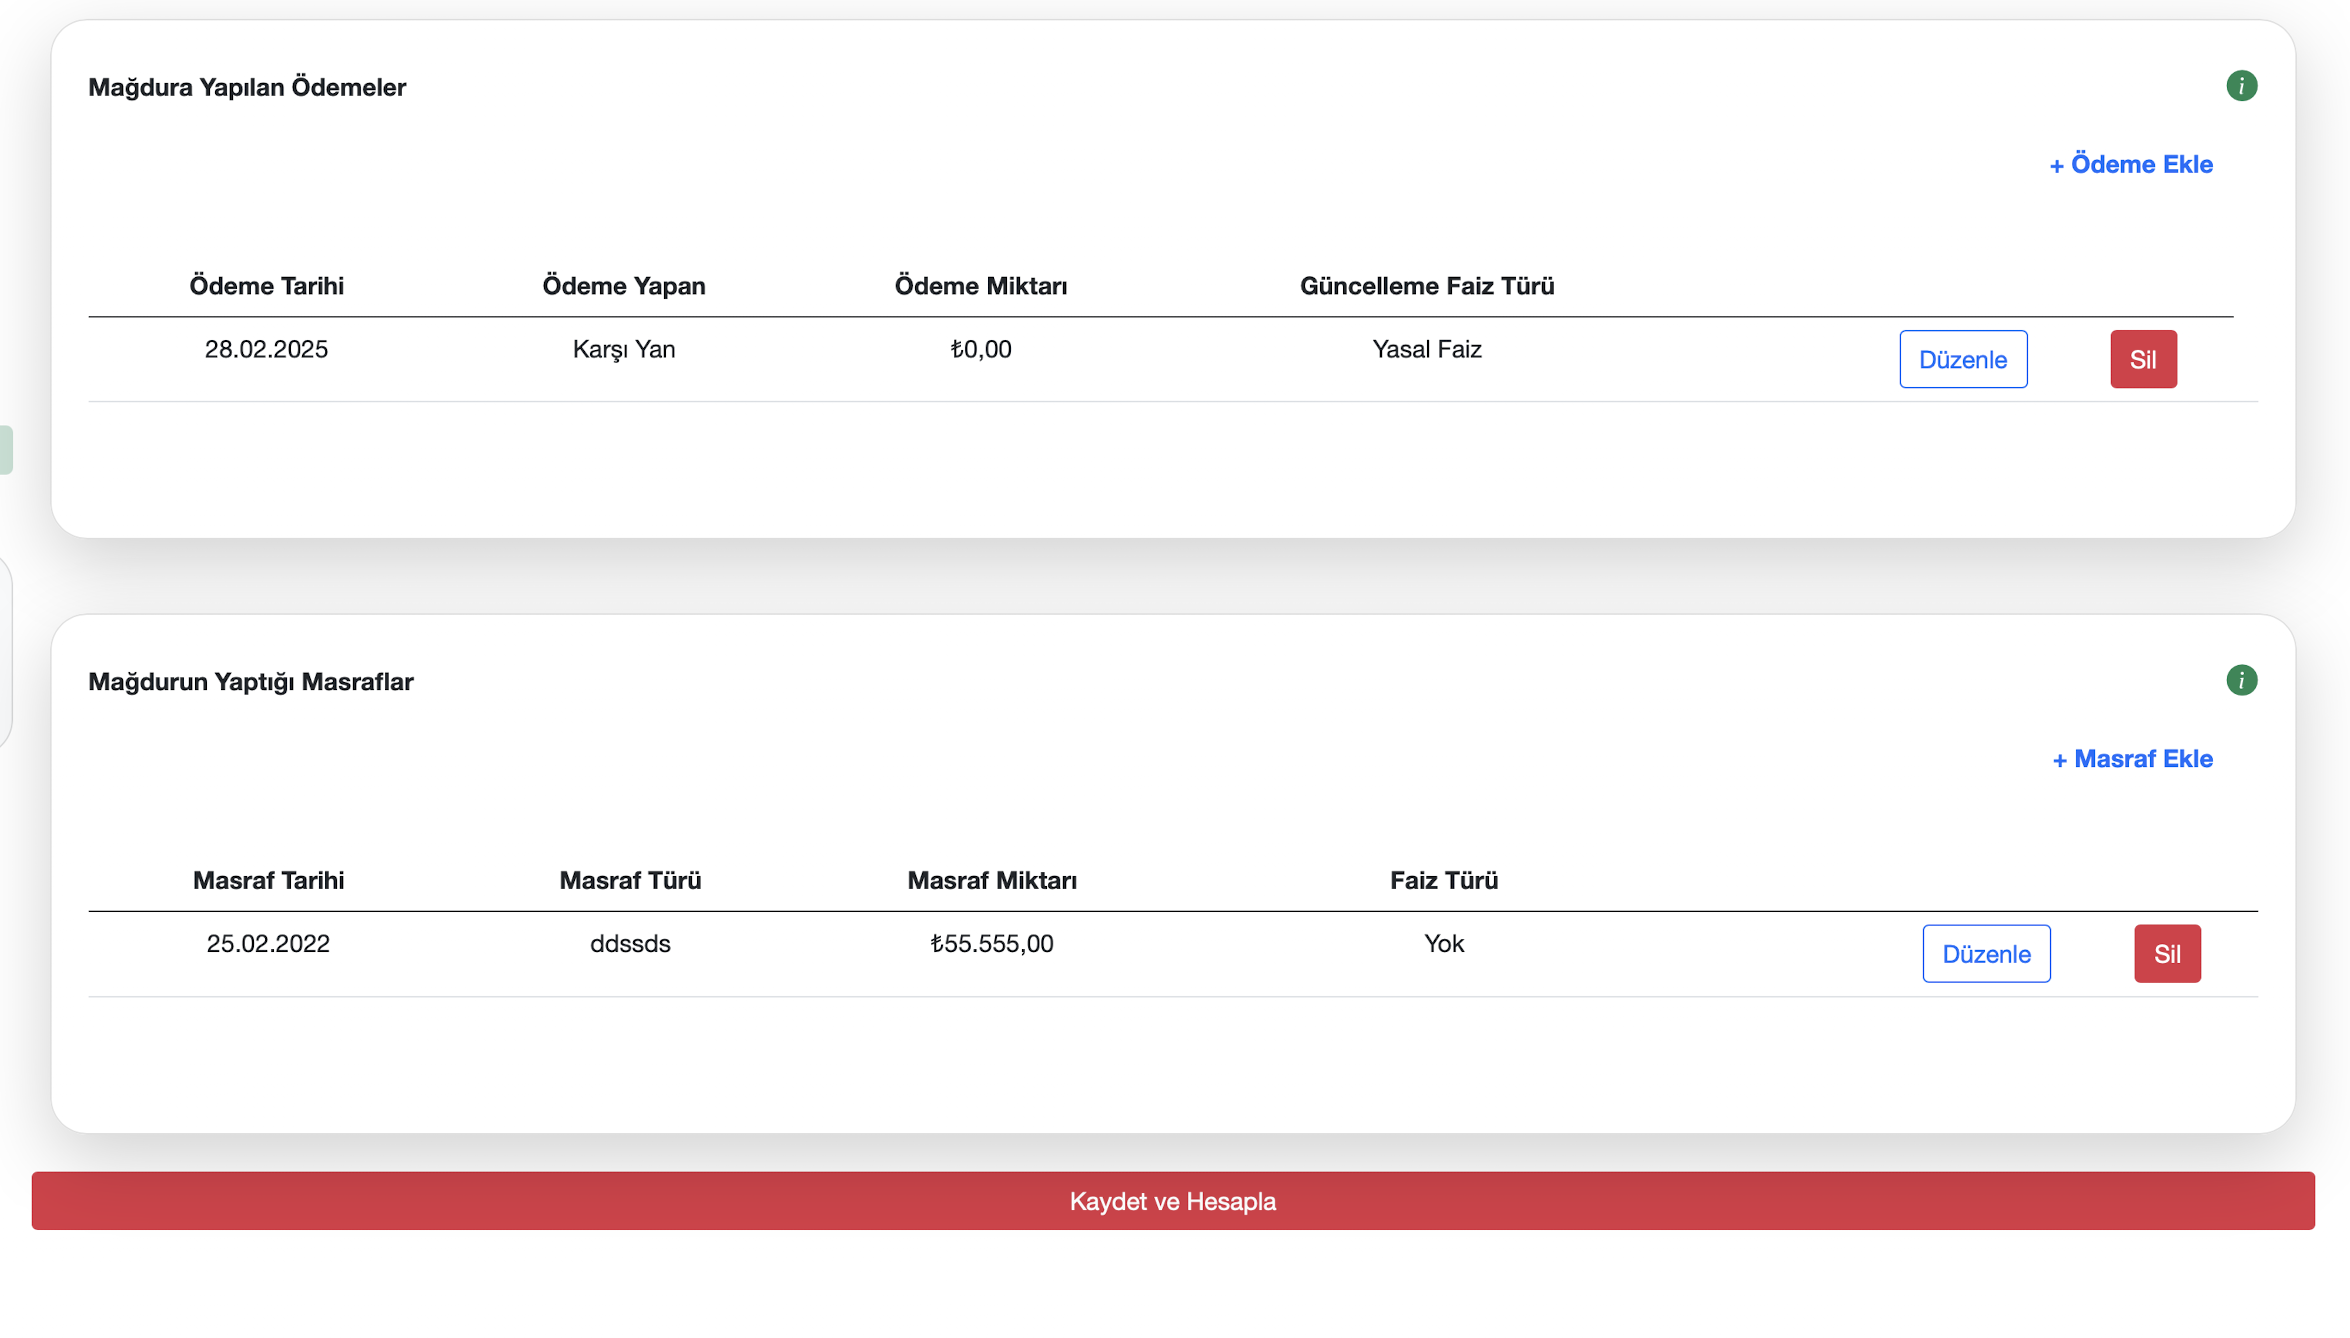Edit the 28.02.2025 payment with Düzenle

pyautogui.click(x=1962, y=359)
